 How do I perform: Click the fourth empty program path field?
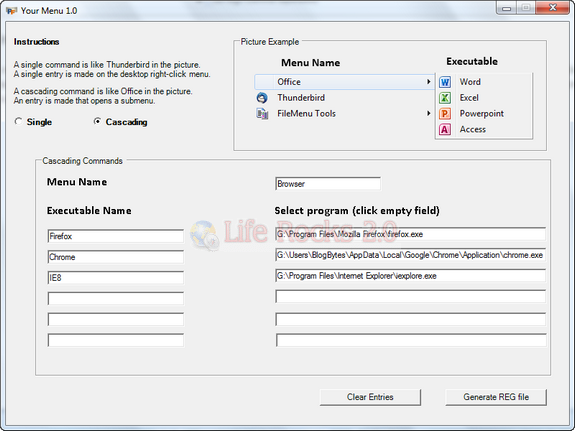click(410, 296)
